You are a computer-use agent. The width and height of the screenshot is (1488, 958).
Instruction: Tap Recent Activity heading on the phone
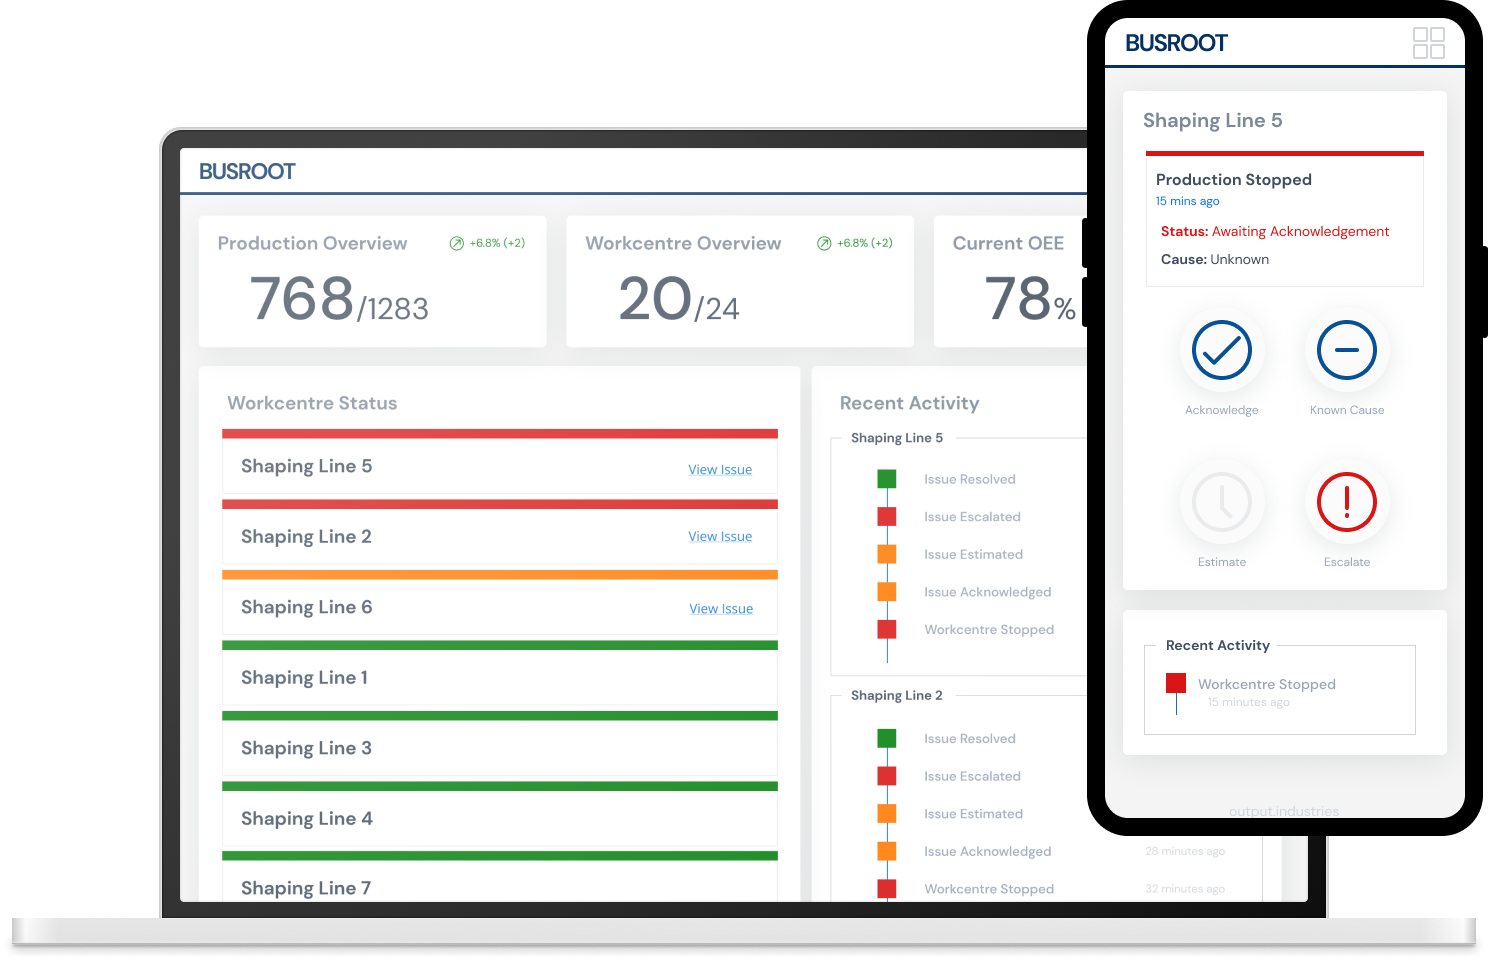coord(1218,646)
